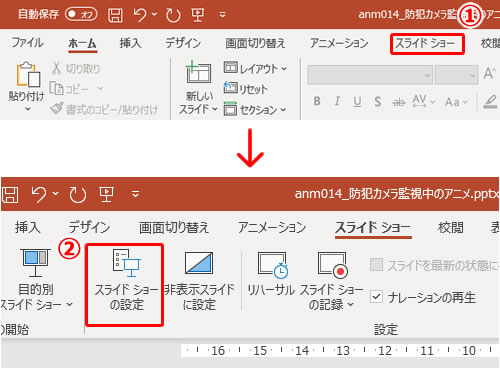Open 画面切り替え tab in the lower ribbon

174,227
